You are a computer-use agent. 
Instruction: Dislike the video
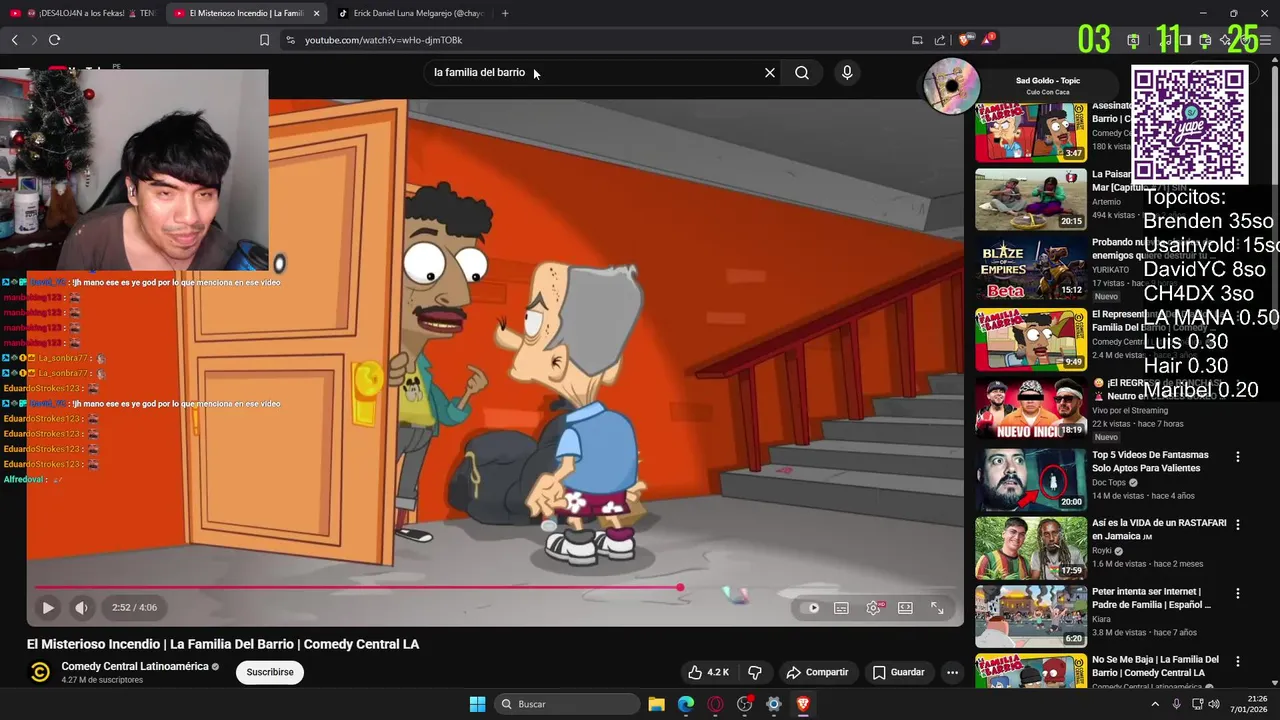point(755,672)
